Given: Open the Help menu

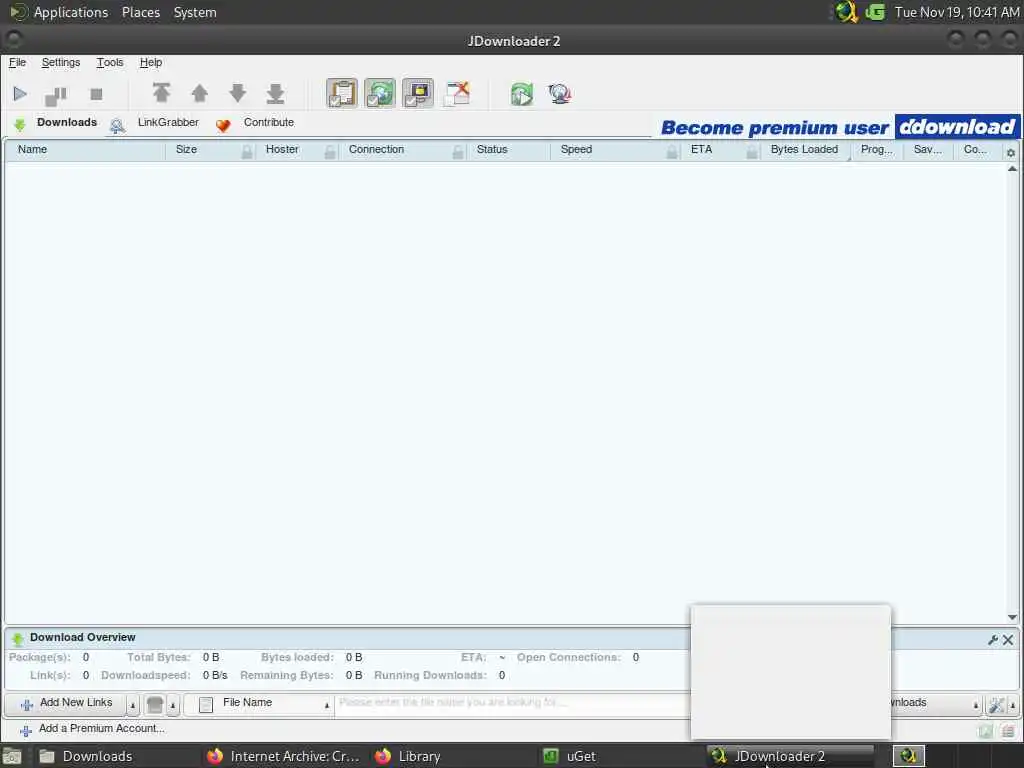Looking at the screenshot, I should (x=151, y=63).
